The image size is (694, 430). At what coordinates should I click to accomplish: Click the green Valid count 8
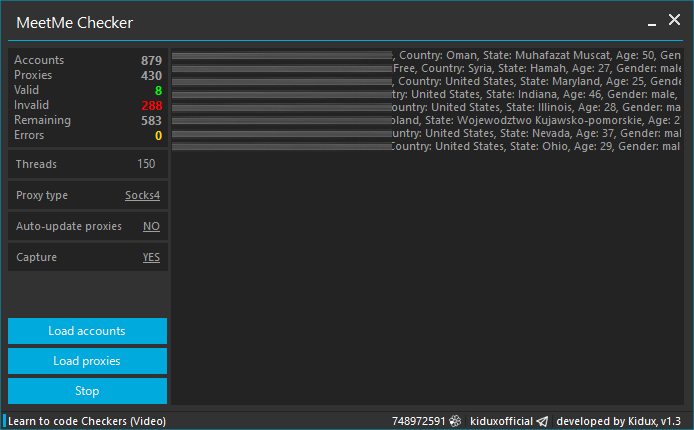pos(158,91)
